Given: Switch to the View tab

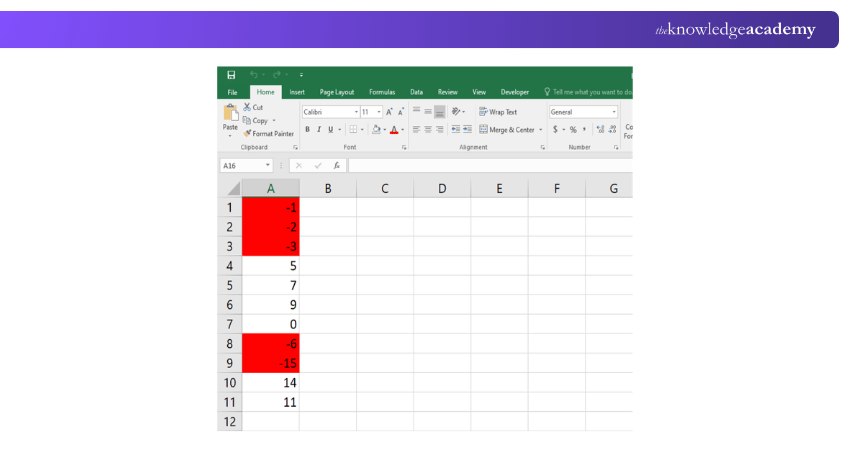Looking at the screenshot, I should [x=479, y=92].
